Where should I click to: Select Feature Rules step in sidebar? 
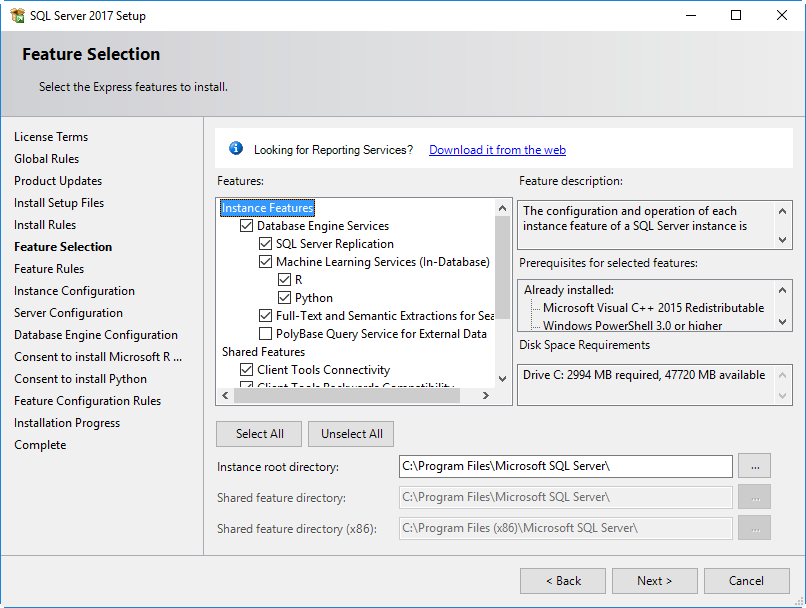[x=49, y=269]
